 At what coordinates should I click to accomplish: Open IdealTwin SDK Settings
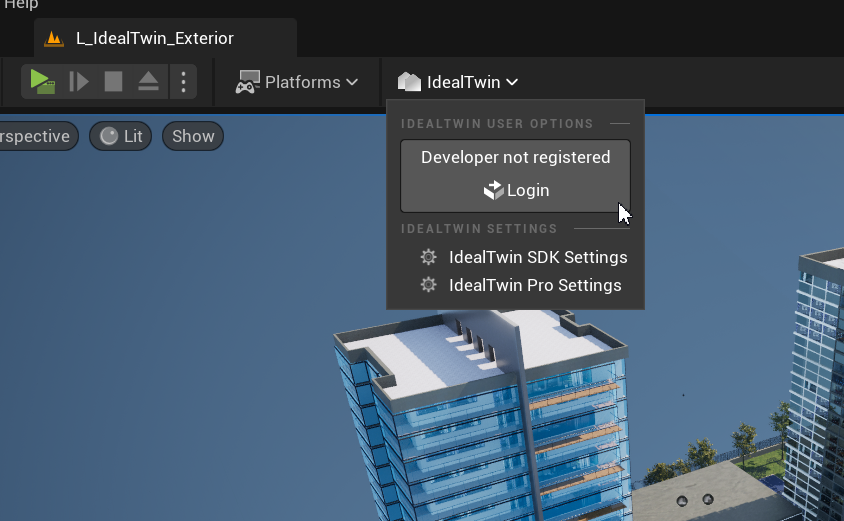pyautogui.click(x=538, y=257)
